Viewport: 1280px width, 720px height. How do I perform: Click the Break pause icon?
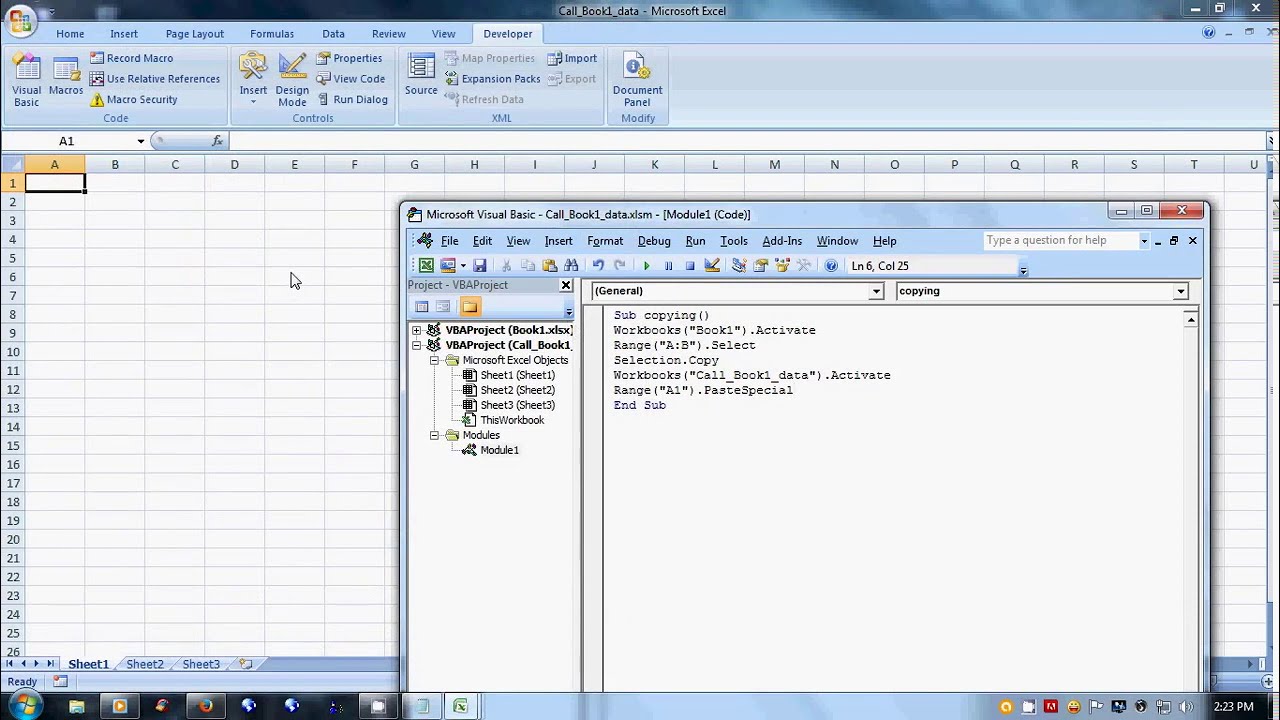[x=668, y=266]
